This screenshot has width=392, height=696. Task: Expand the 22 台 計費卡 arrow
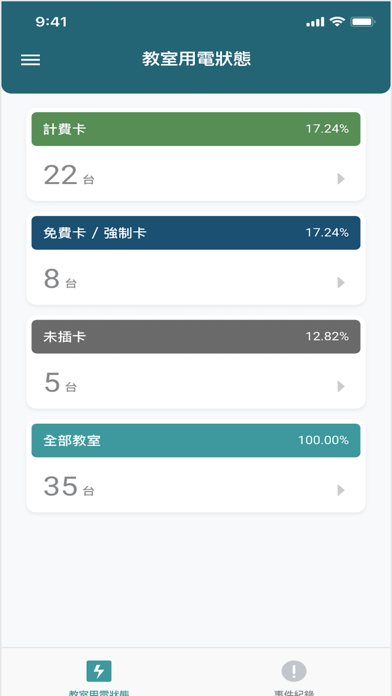click(341, 178)
